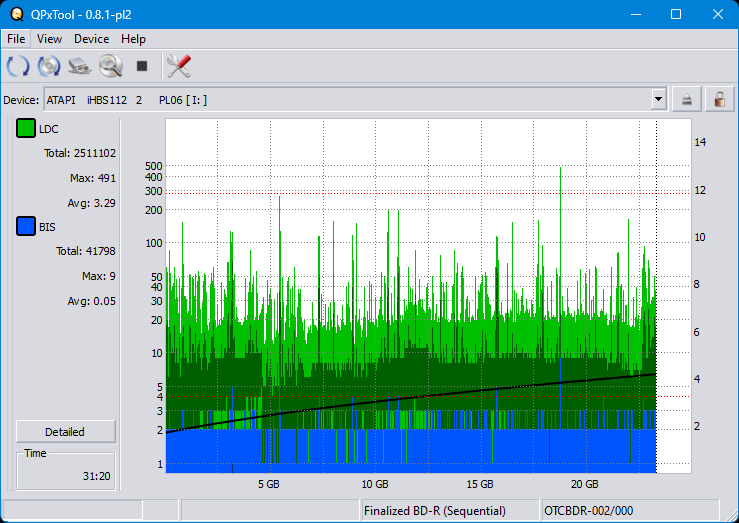Click the green LDC color swatch

click(x=25, y=128)
